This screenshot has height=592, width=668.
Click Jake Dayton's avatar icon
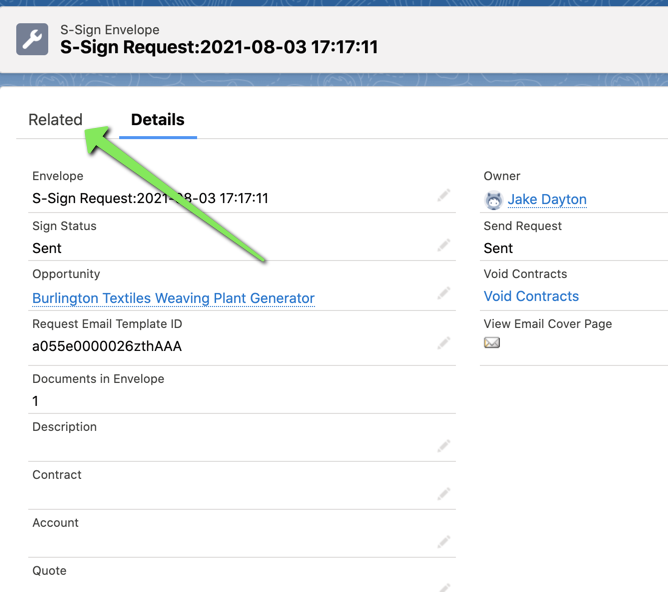[x=494, y=200]
